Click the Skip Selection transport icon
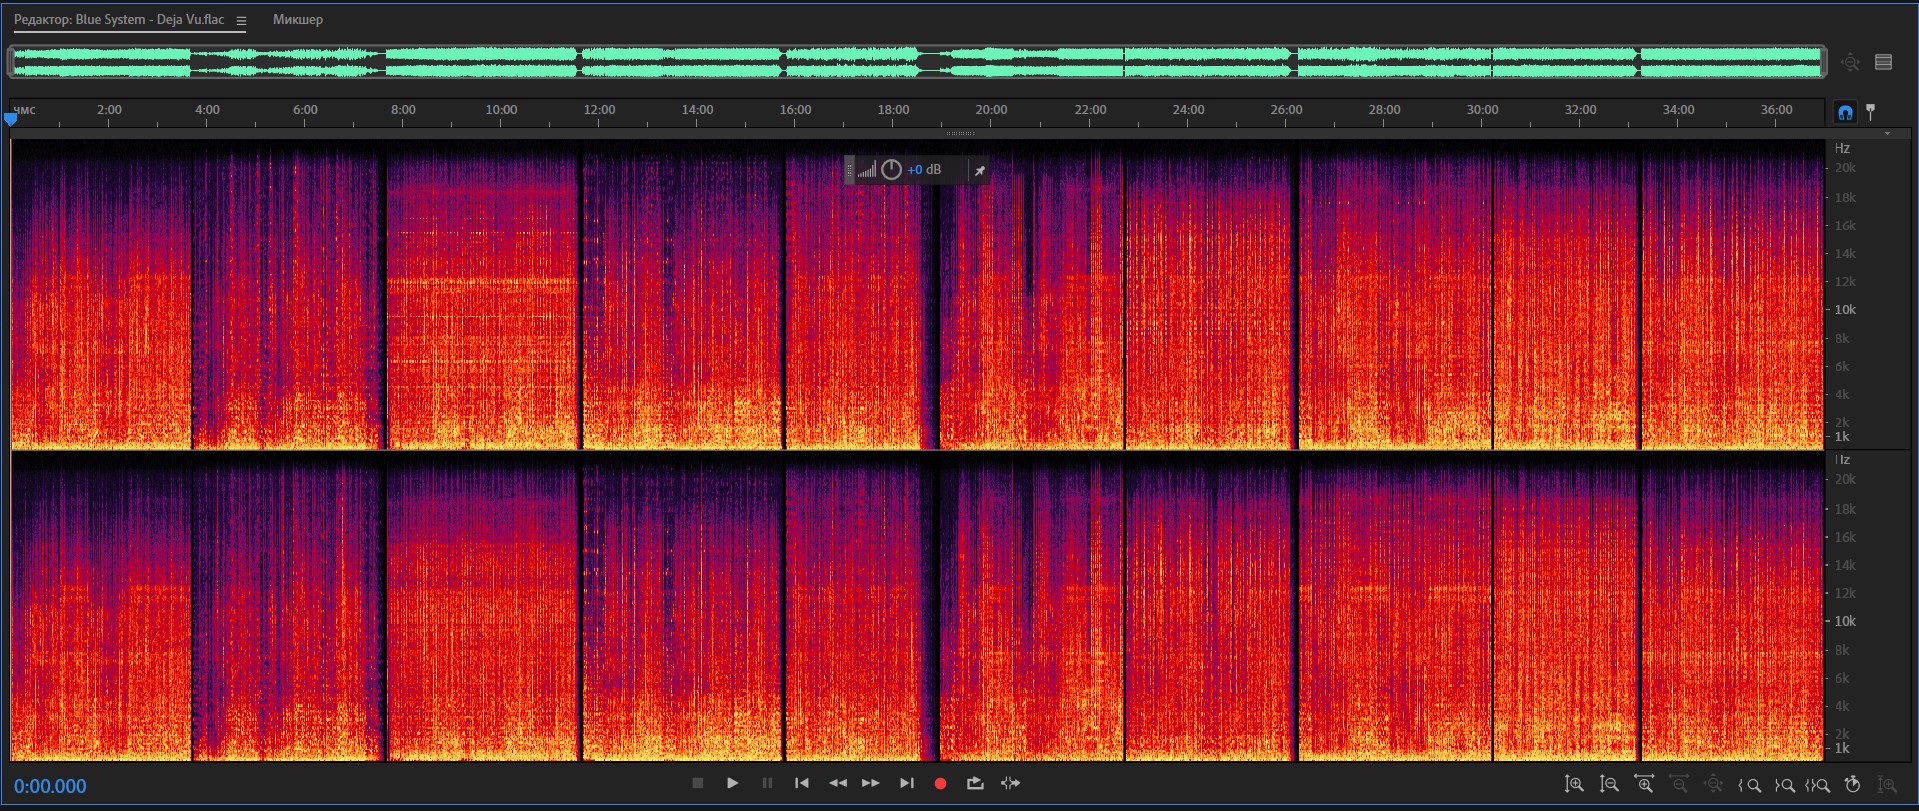Image resolution: width=1919 pixels, height=811 pixels. coord(1010,784)
